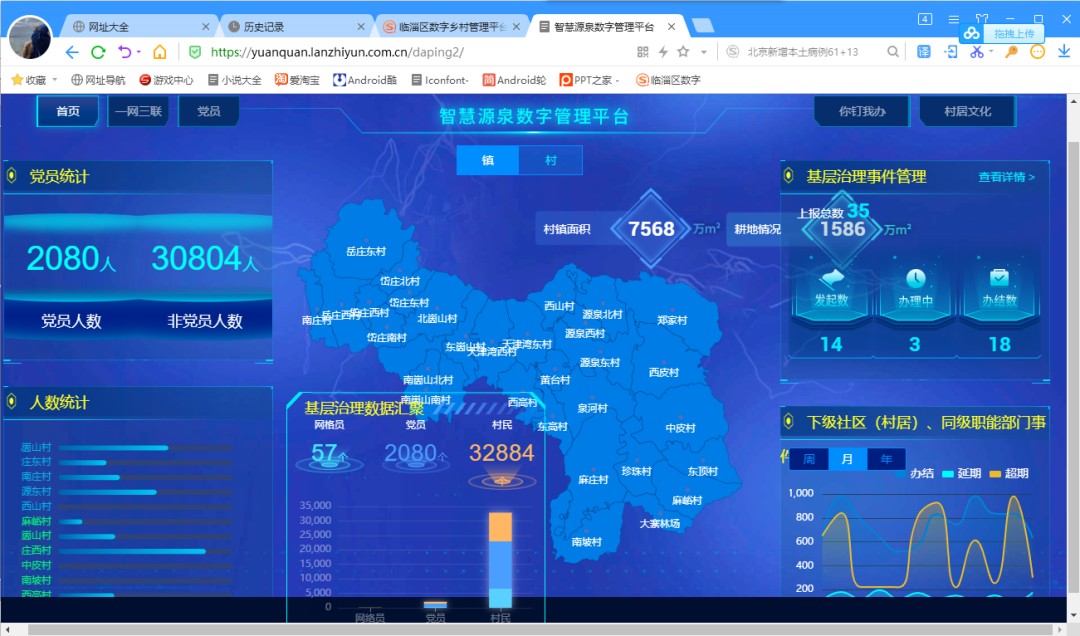Viewport: 1080px width, 636px height.
Task: Open the 村居文化 button
Action: (967, 111)
